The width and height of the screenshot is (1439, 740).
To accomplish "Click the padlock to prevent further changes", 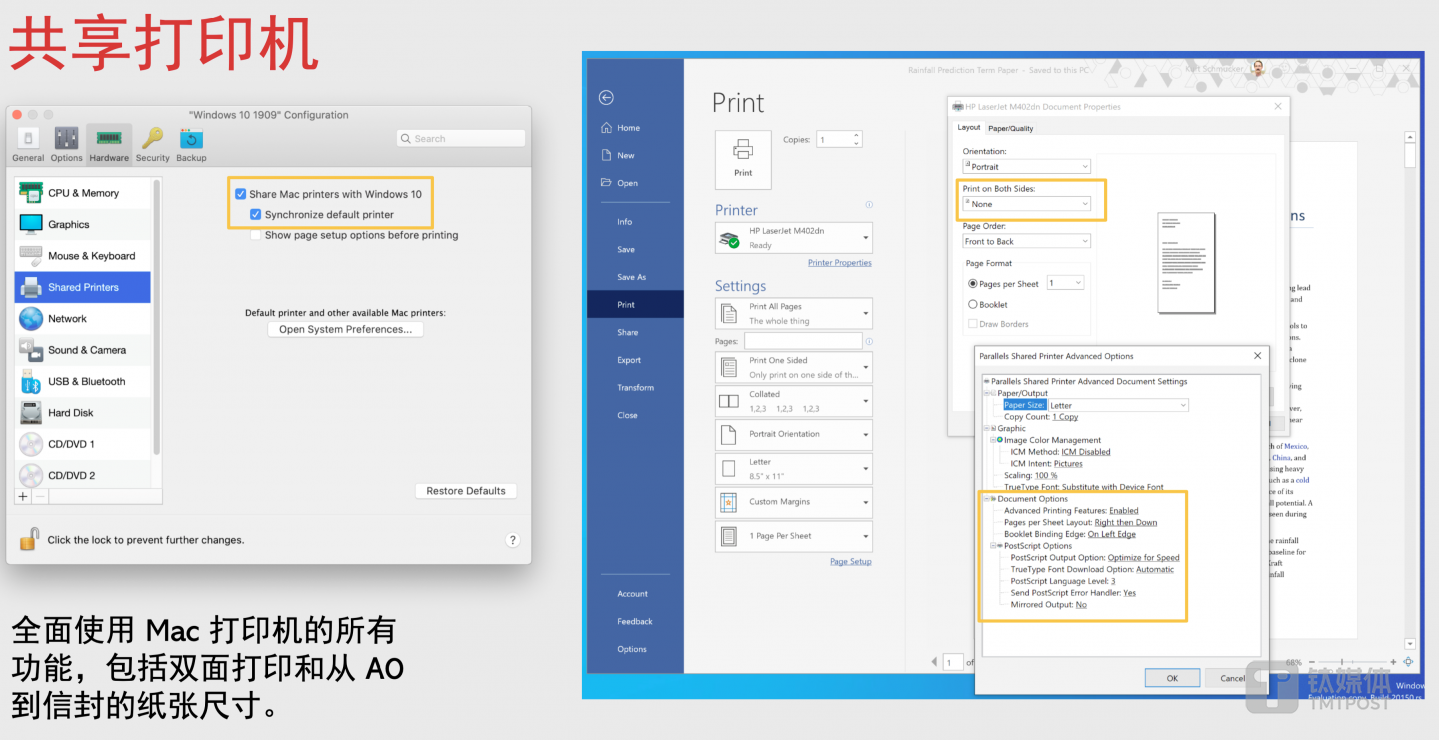I will [x=28, y=539].
